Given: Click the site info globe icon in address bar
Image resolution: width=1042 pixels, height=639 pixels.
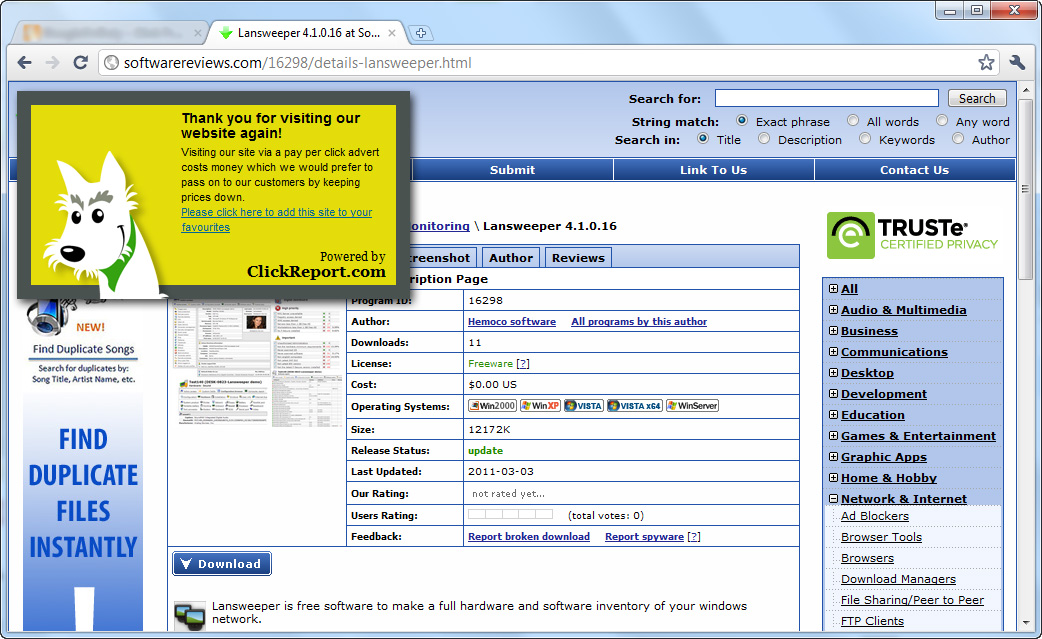Looking at the screenshot, I should point(112,62).
